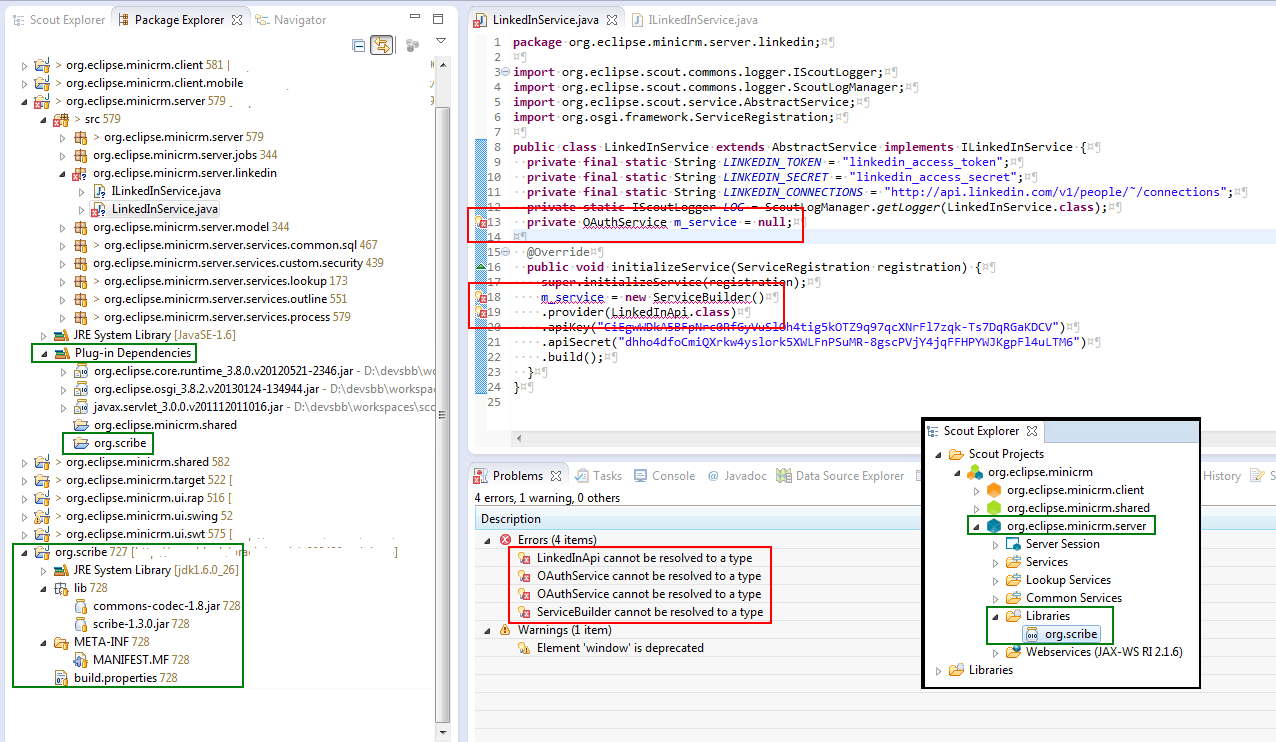
Task: Click Server Session icon in Scout tree
Action: click(1013, 544)
